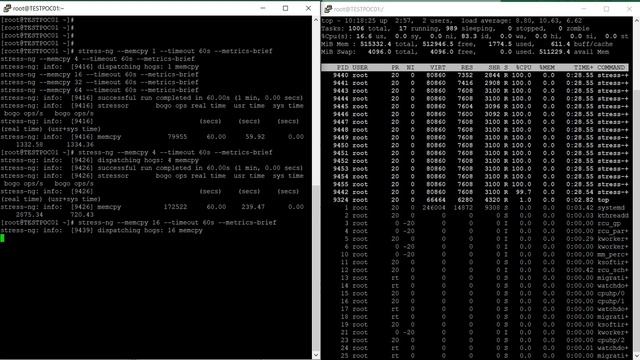Click the cpuhp/1 command name in top
This screenshot has height=360, width=640.
[611, 301]
